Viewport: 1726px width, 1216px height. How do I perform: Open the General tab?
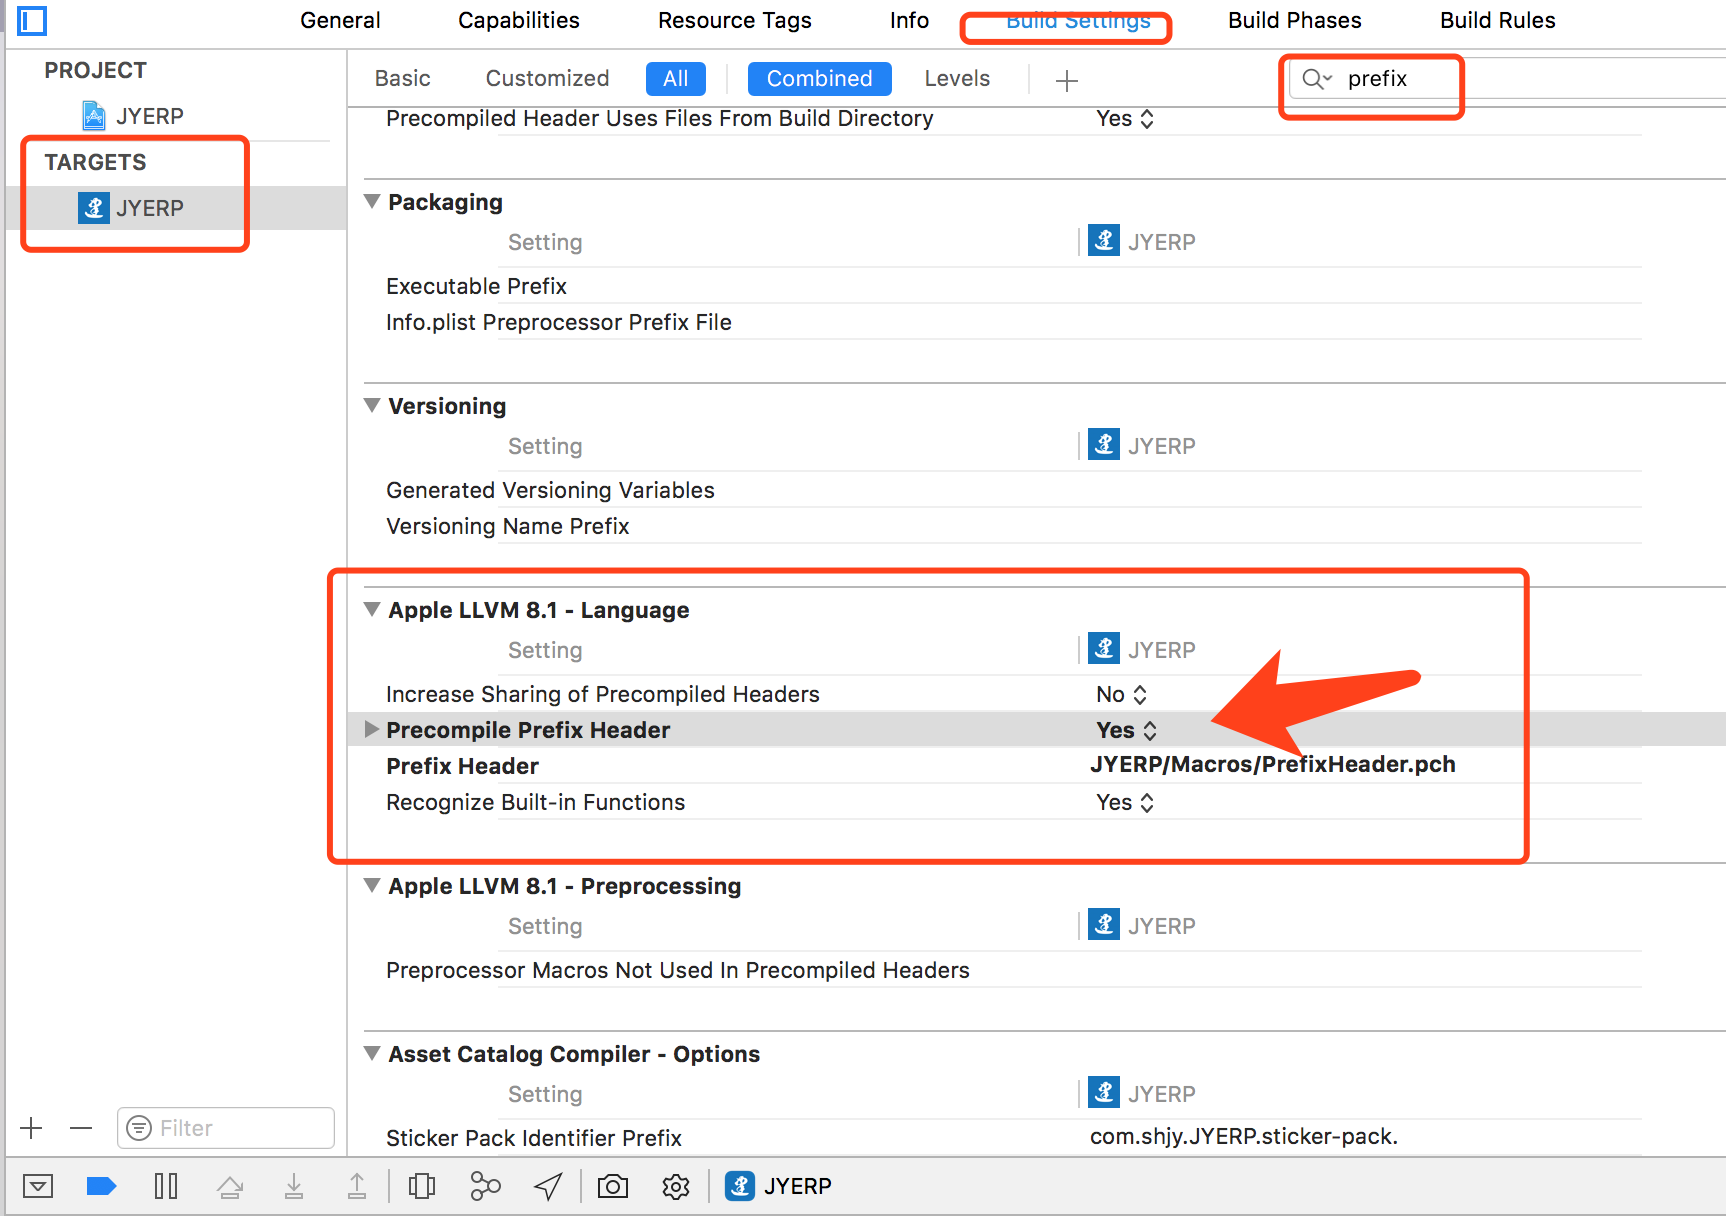(x=340, y=21)
